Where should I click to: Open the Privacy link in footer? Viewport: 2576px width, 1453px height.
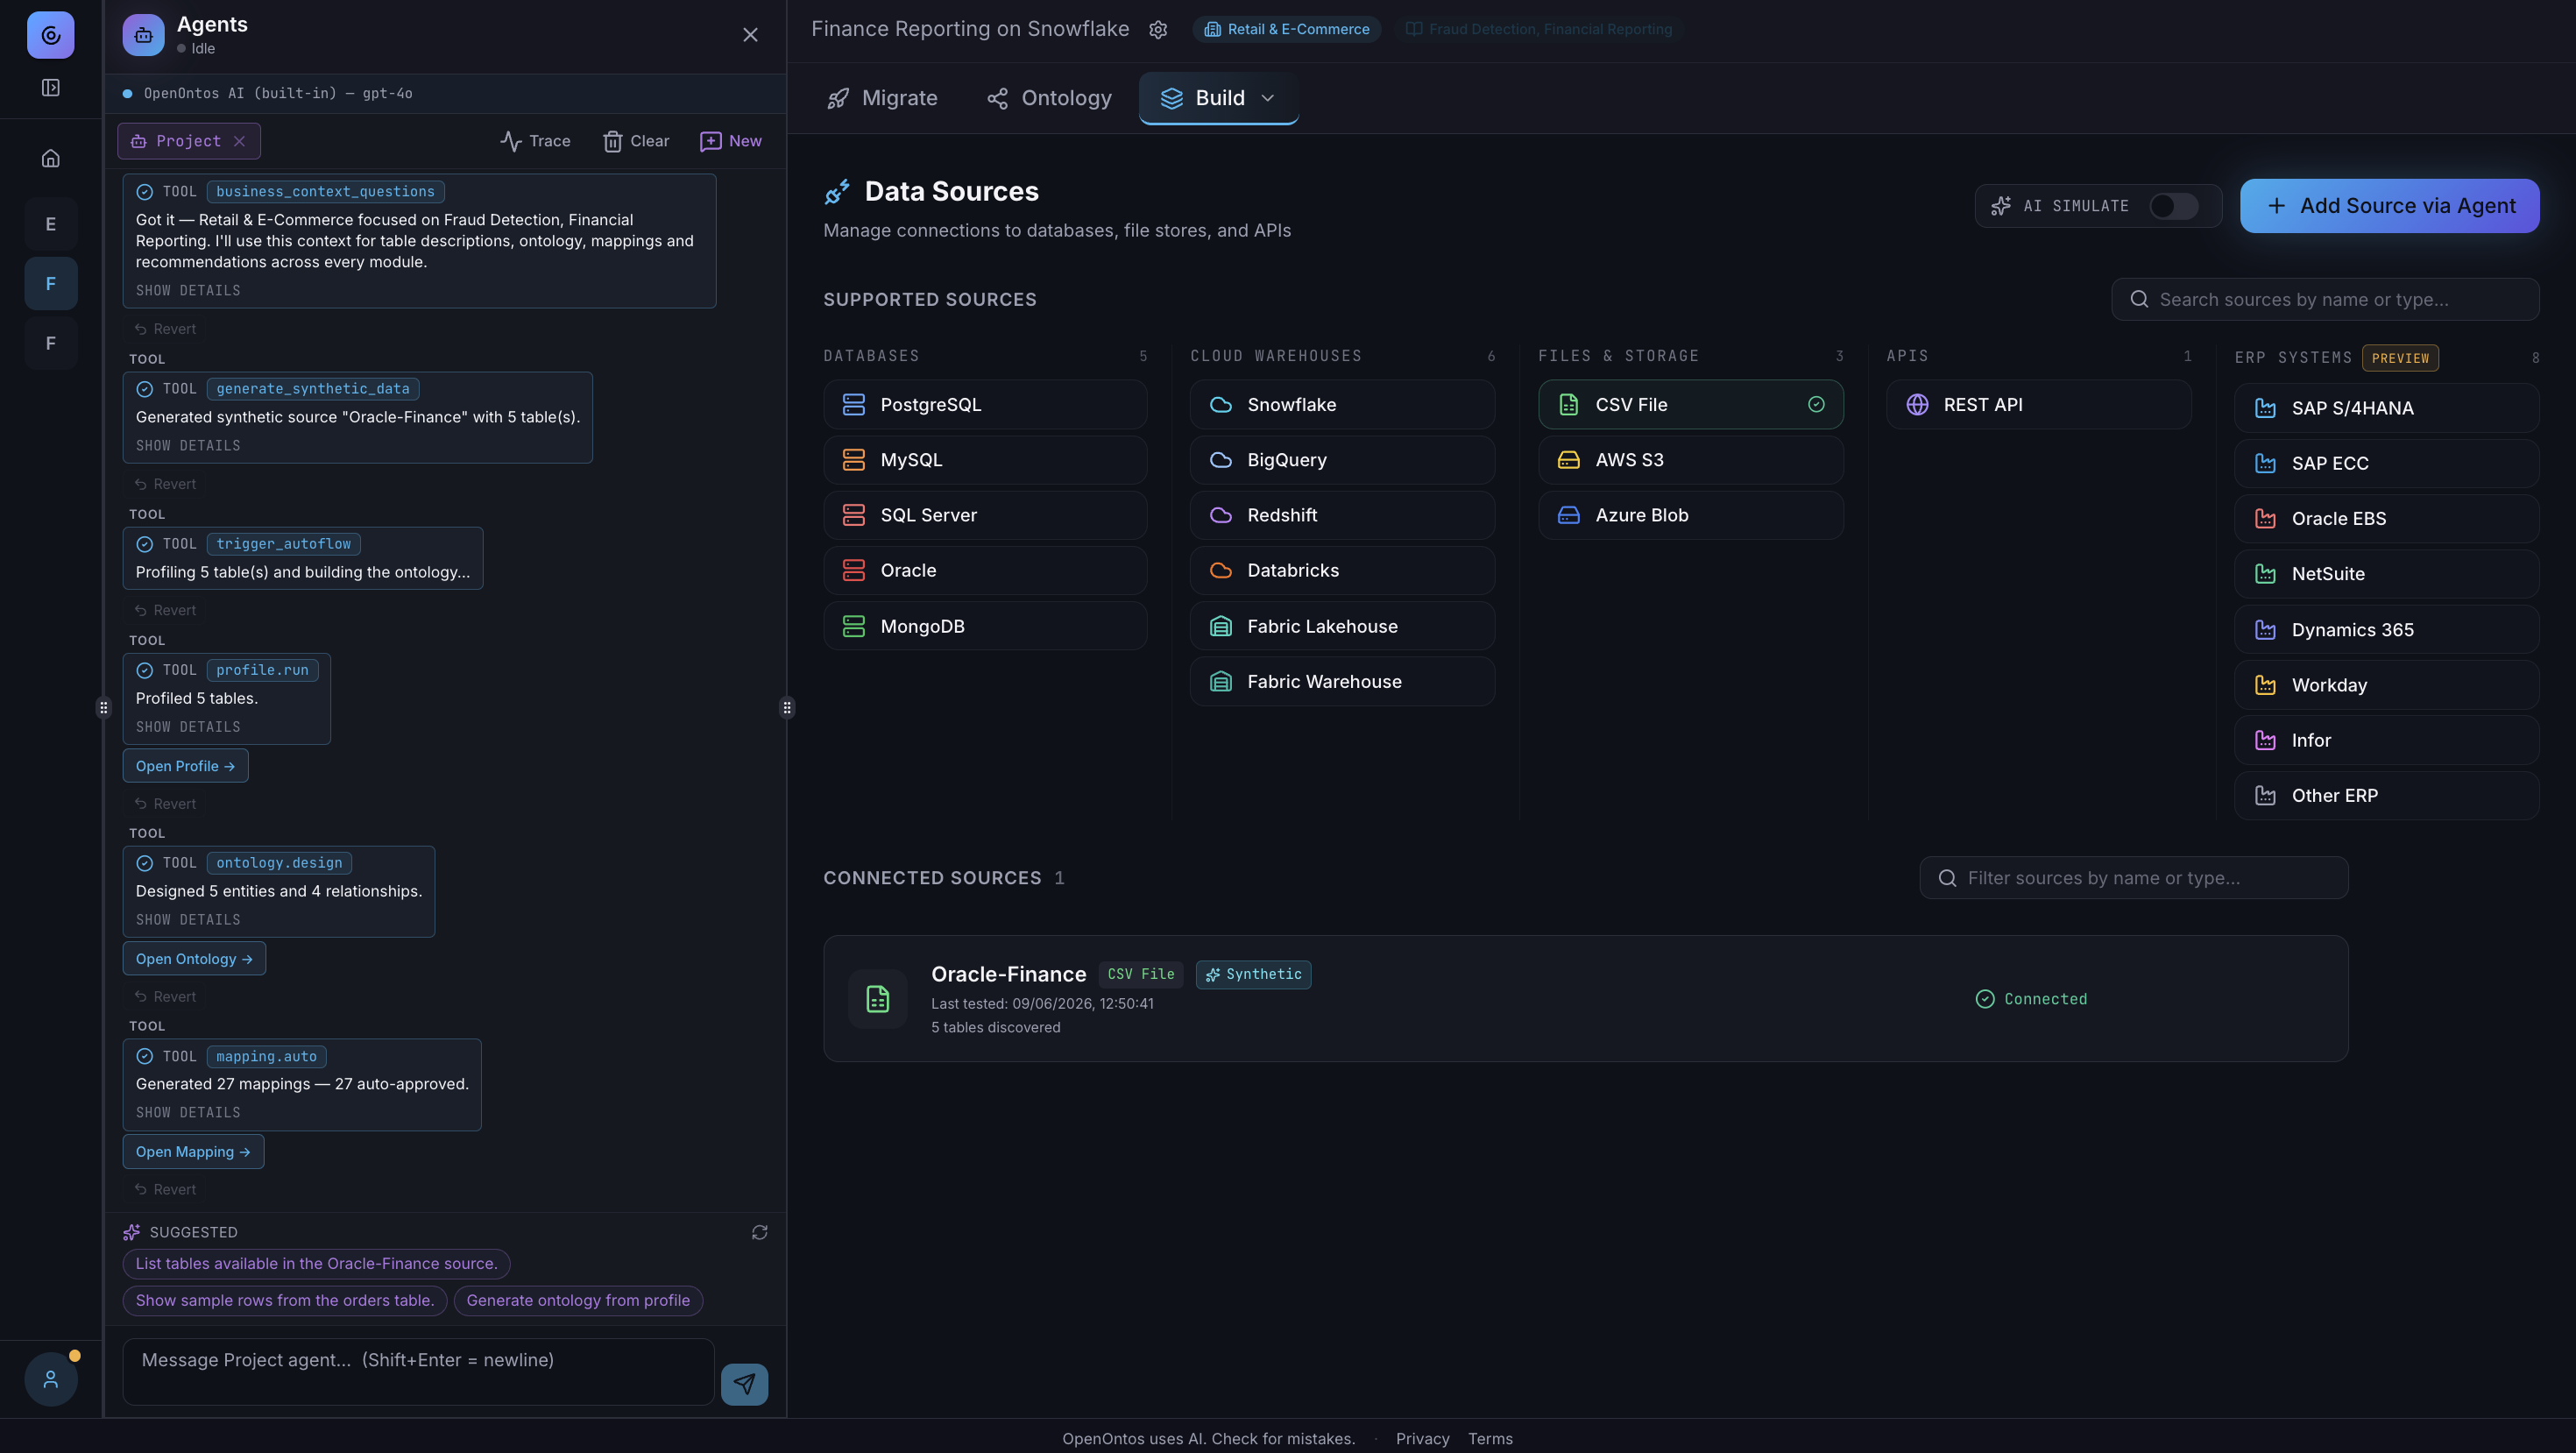(x=1422, y=1439)
